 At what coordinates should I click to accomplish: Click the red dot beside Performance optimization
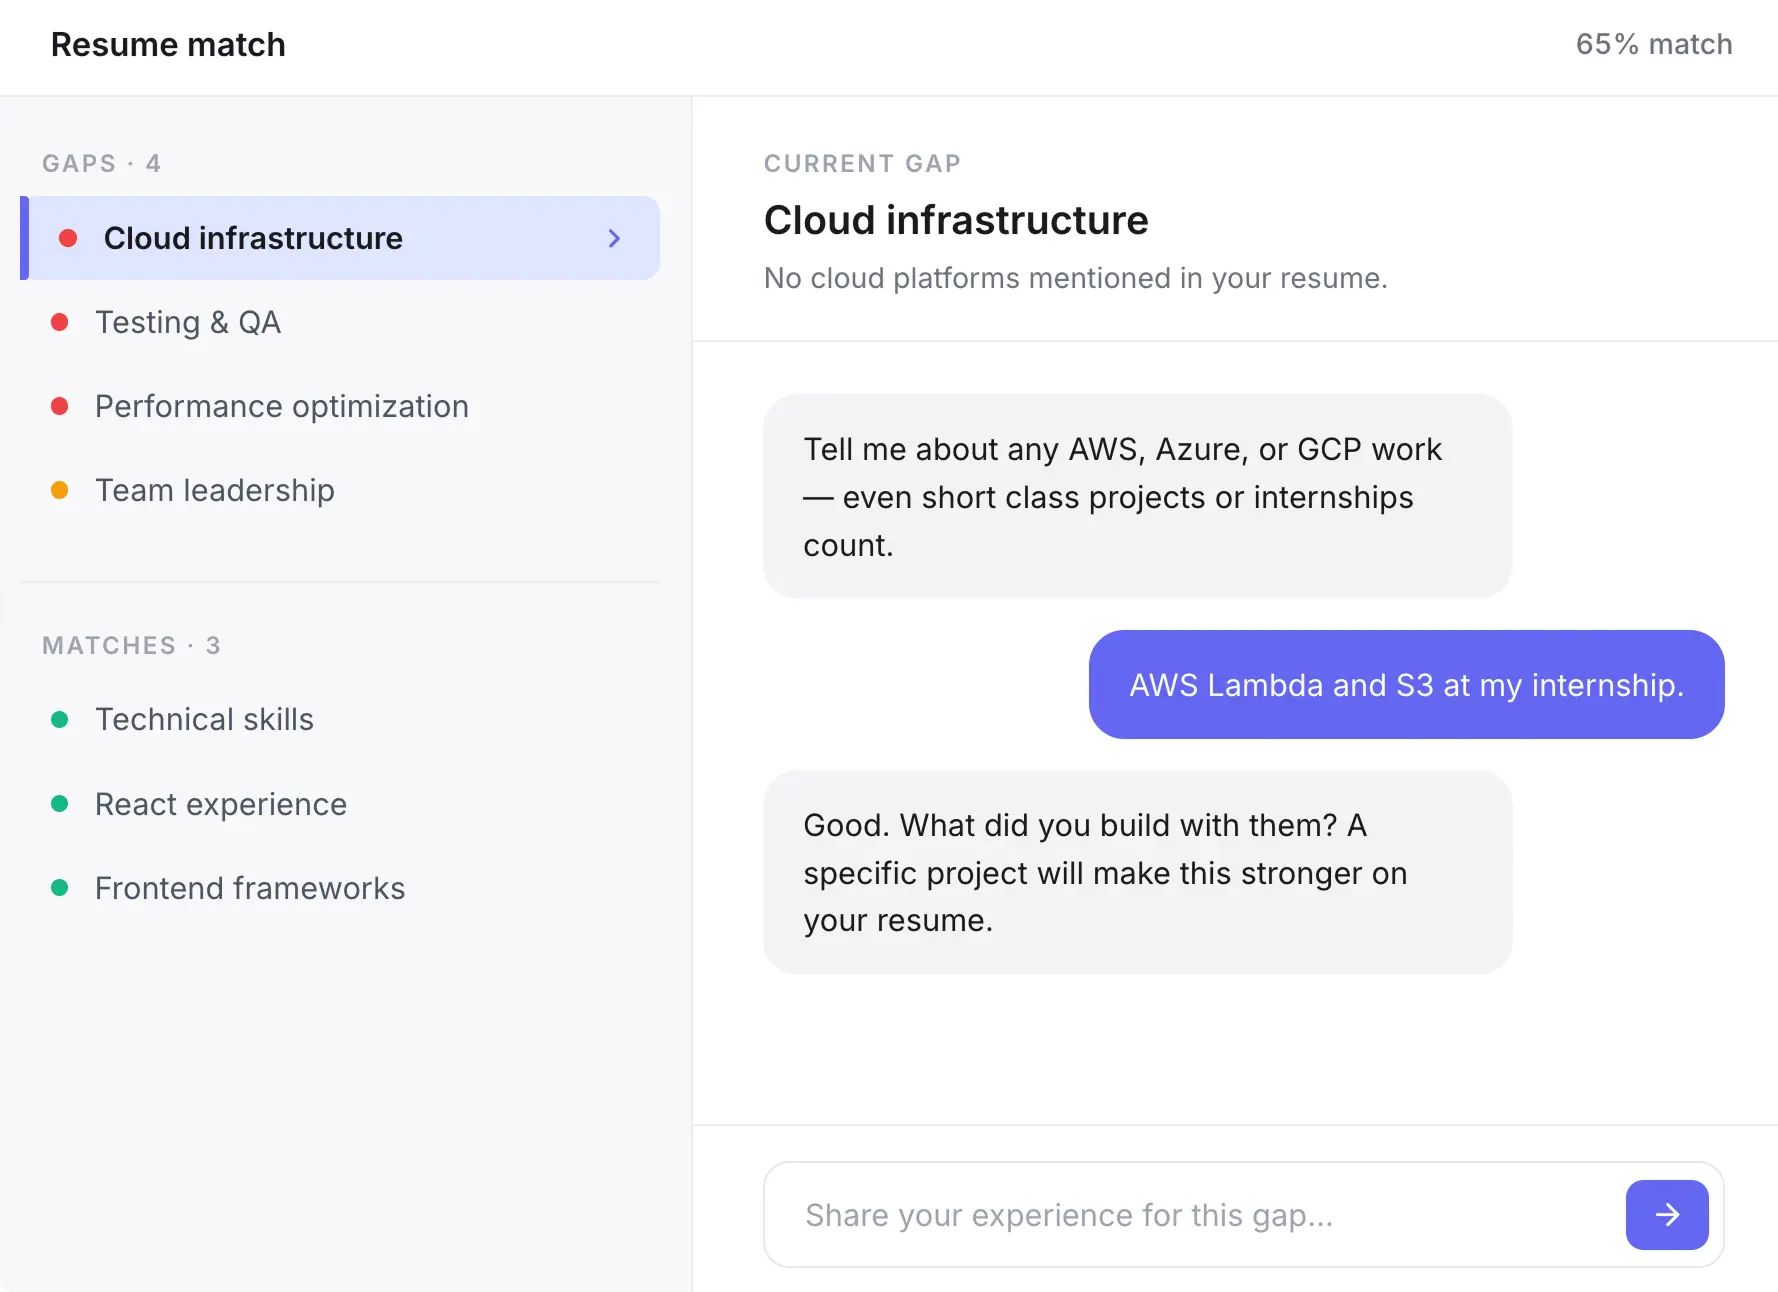click(59, 406)
